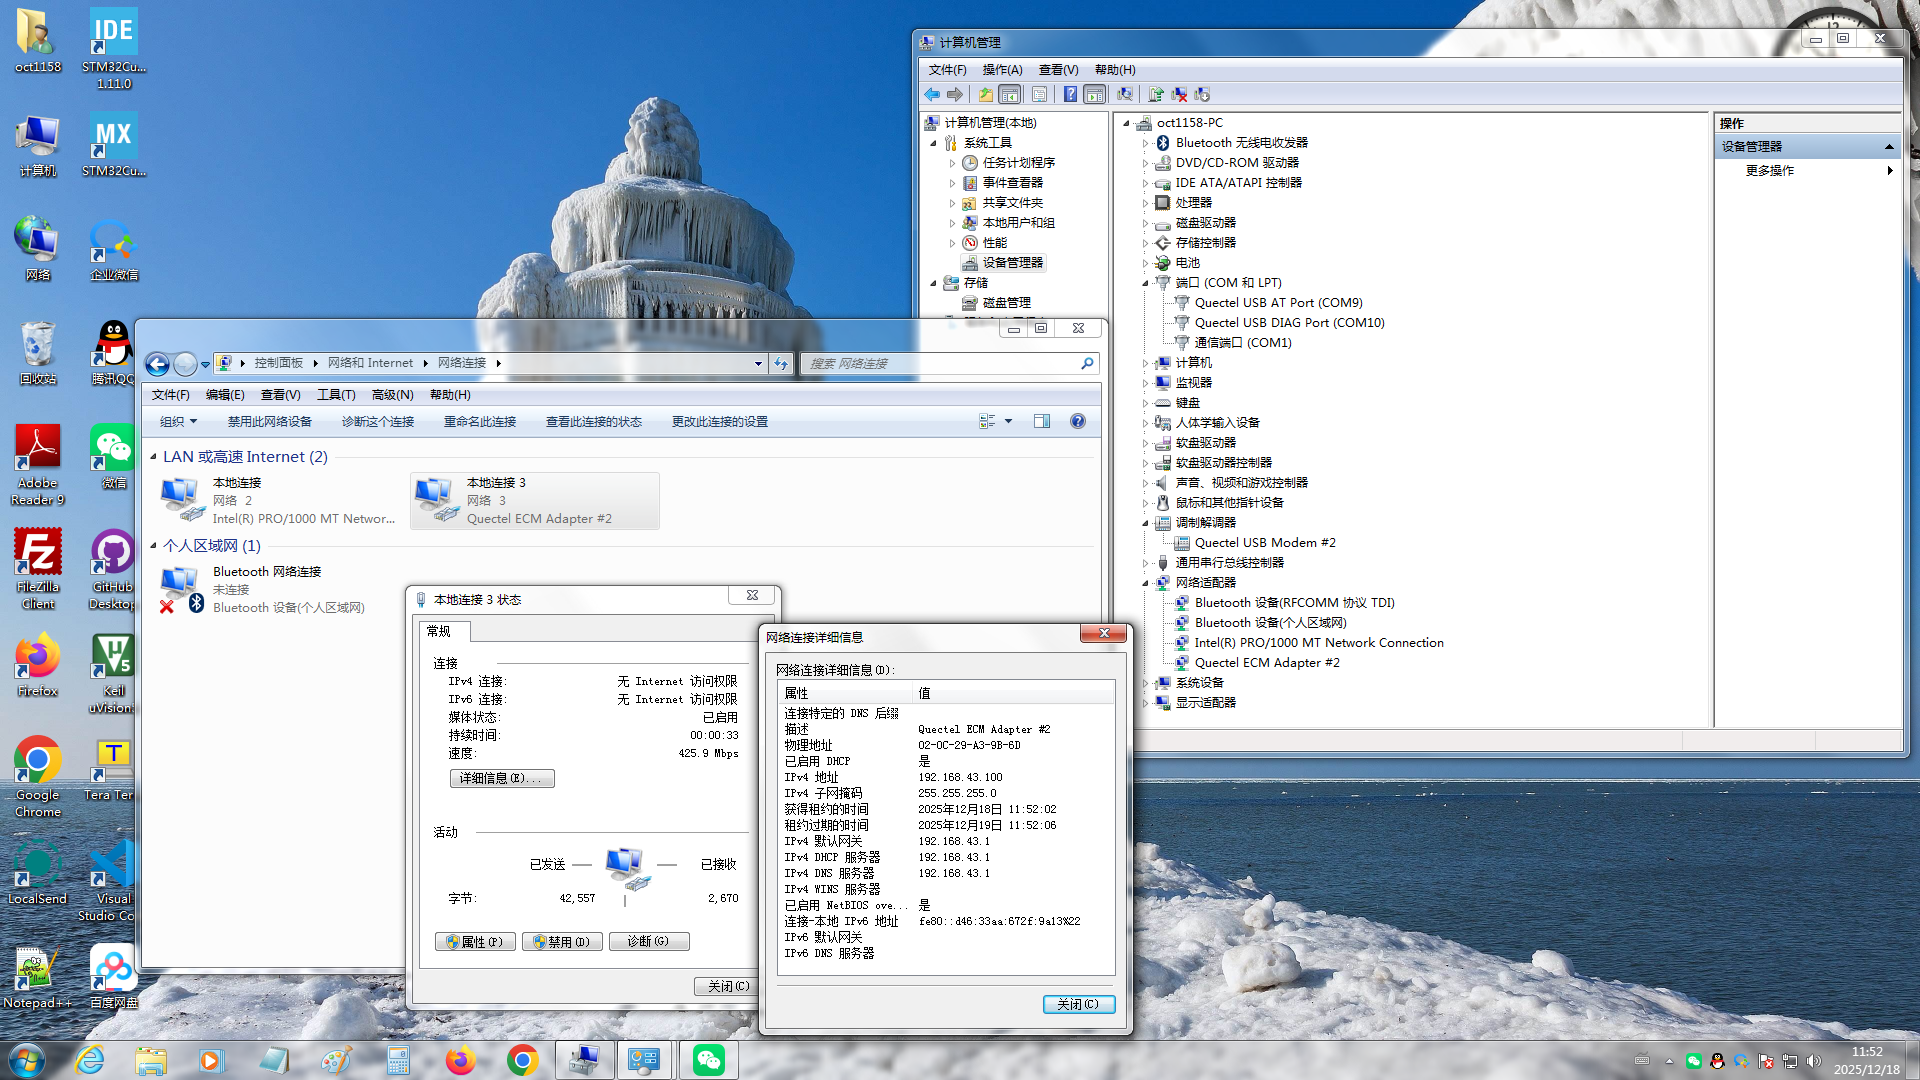This screenshot has width=1920, height=1080.
Task: Open the Back arrow in Network Connections window
Action: coord(157,364)
